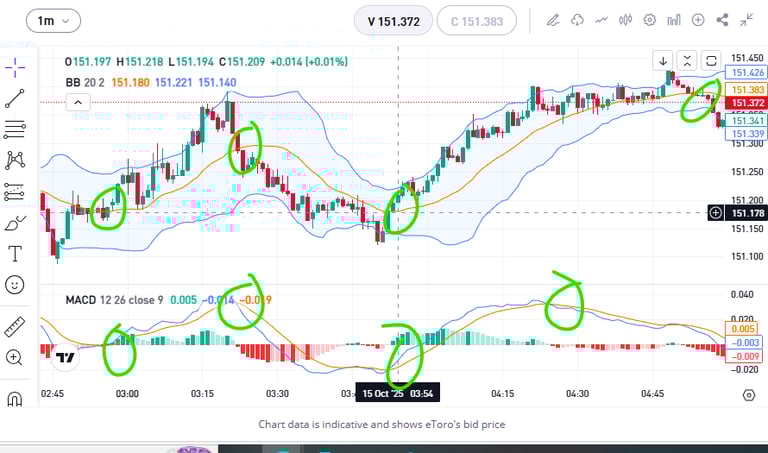This screenshot has height=453, width=768.
Task: Select the XABCD pattern tool
Action: (x=15, y=160)
